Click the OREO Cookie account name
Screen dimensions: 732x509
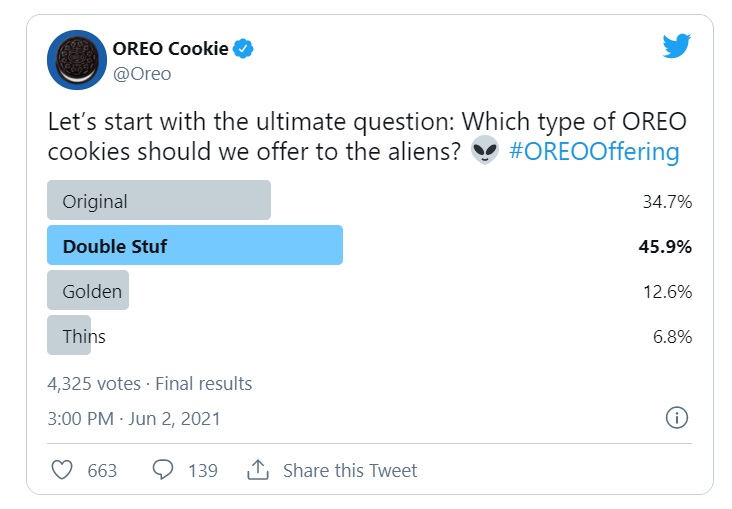pyautogui.click(x=169, y=48)
